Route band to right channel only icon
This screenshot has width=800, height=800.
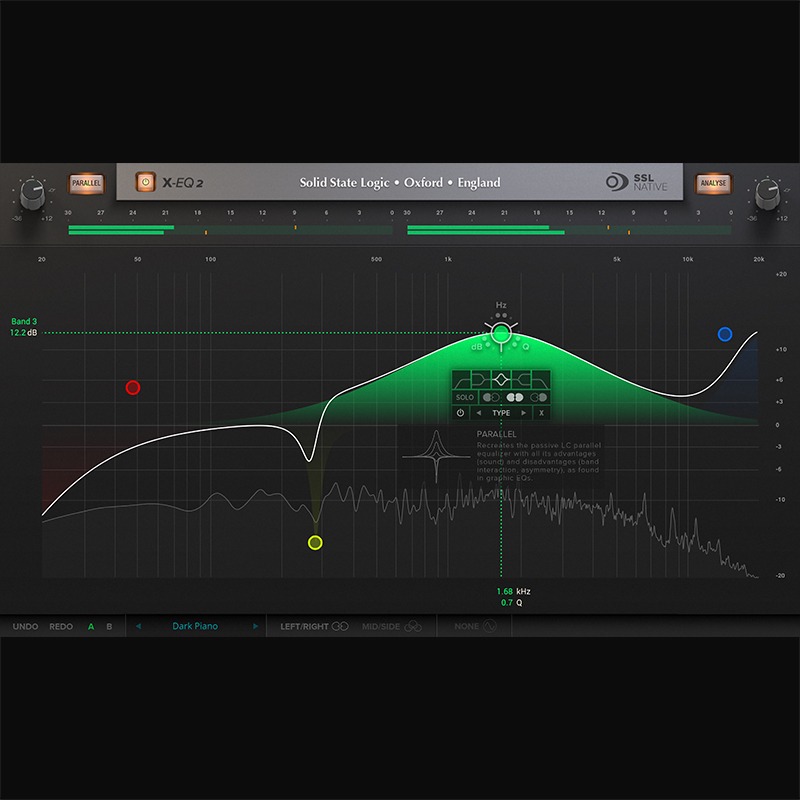[538, 397]
